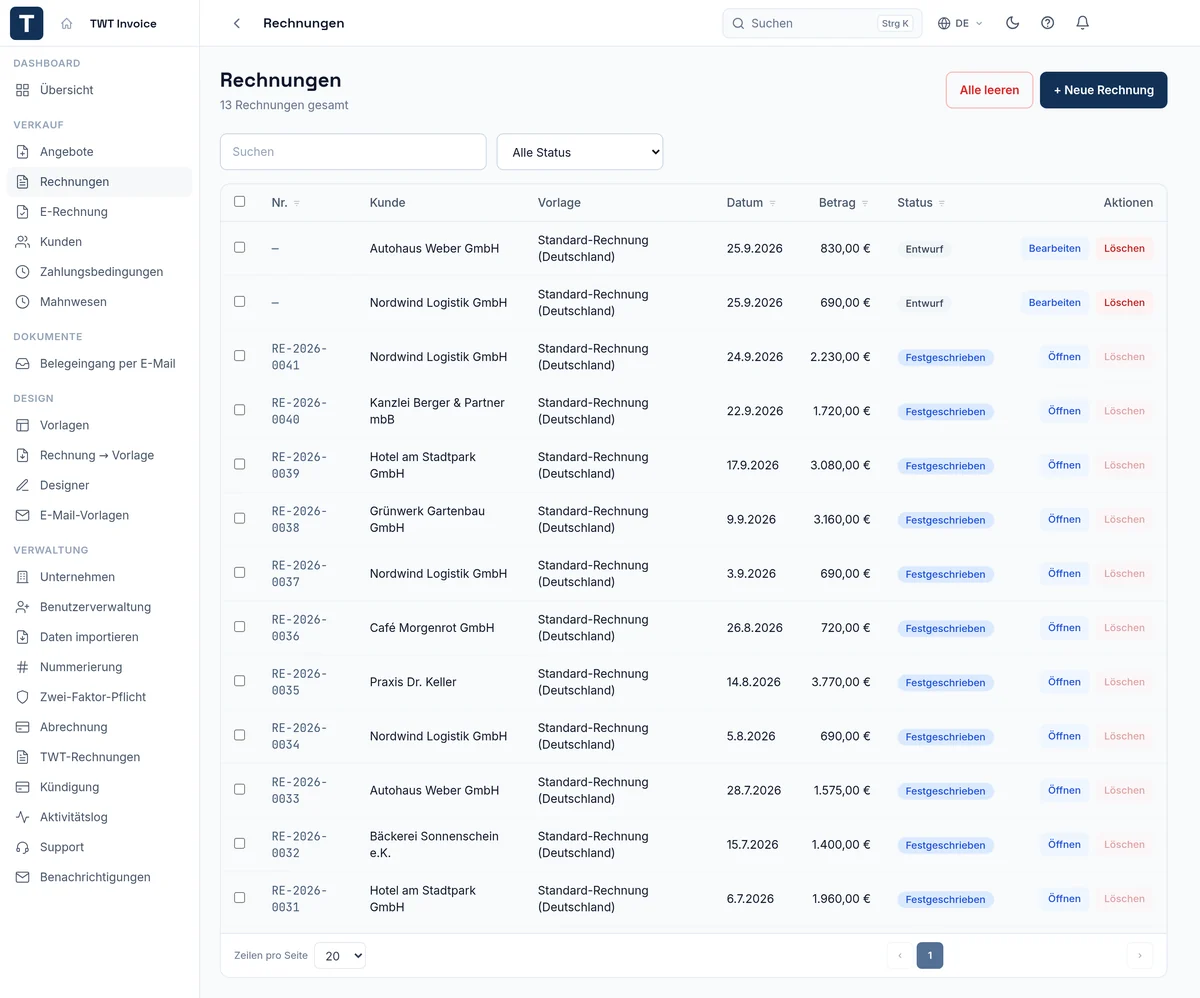Viewport: 1200px width, 998px height.
Task: Focus the invoice Suchen field above table
Action: point(353,152)
